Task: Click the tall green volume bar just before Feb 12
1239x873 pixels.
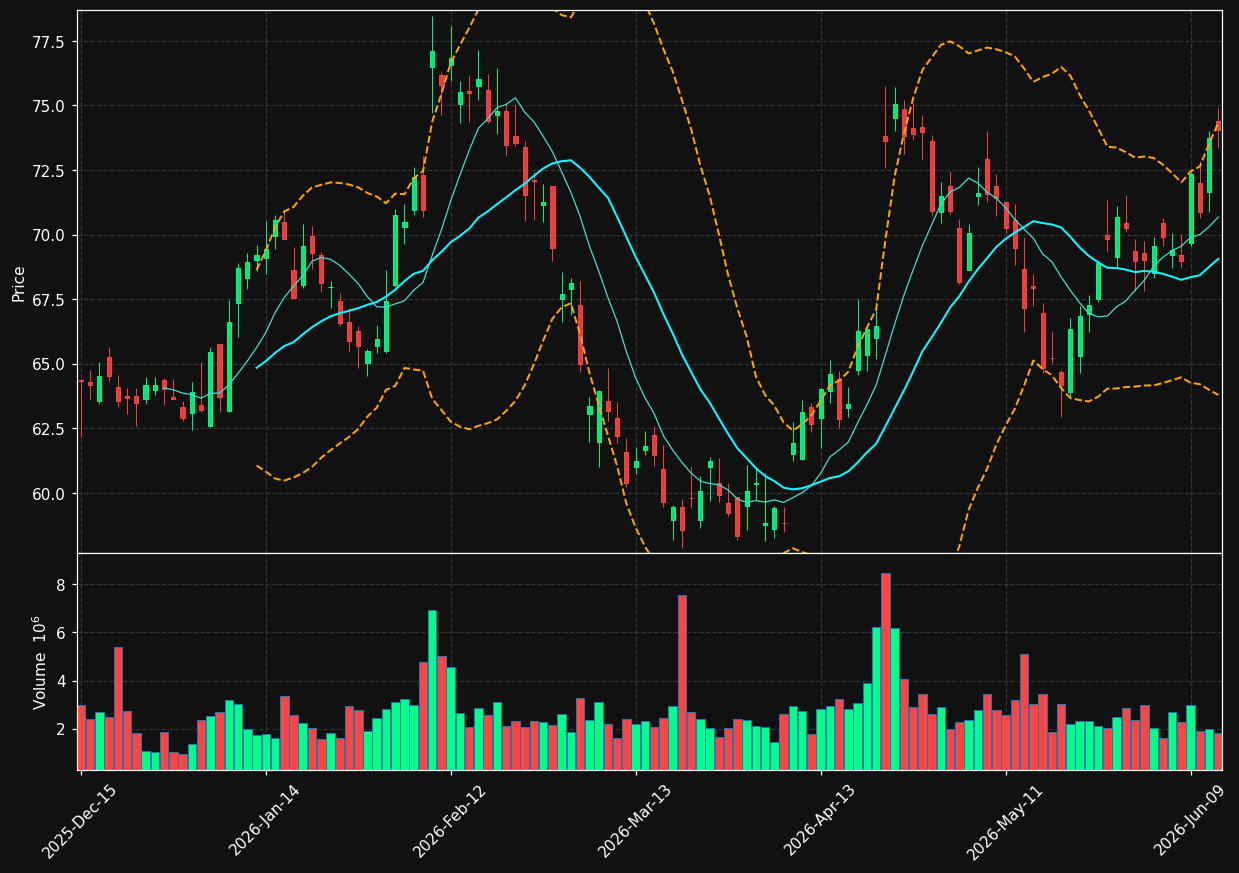Action: tap(432, 690)
